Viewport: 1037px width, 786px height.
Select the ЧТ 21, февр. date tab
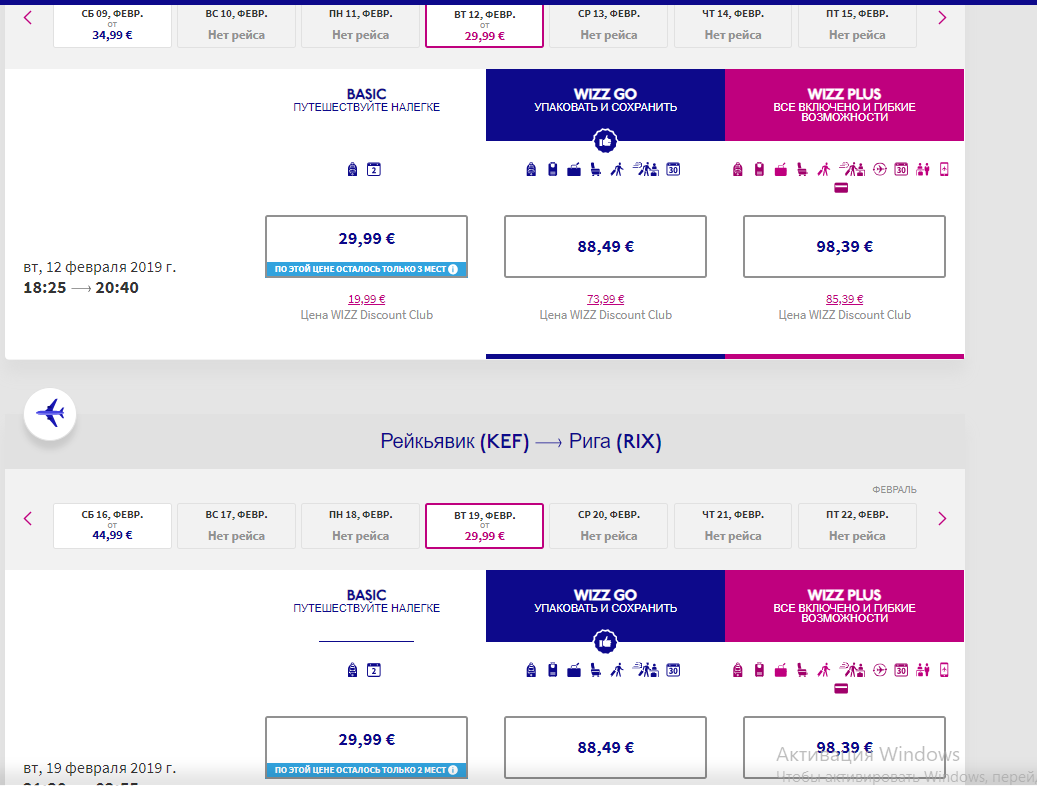(x=733, y=526)
